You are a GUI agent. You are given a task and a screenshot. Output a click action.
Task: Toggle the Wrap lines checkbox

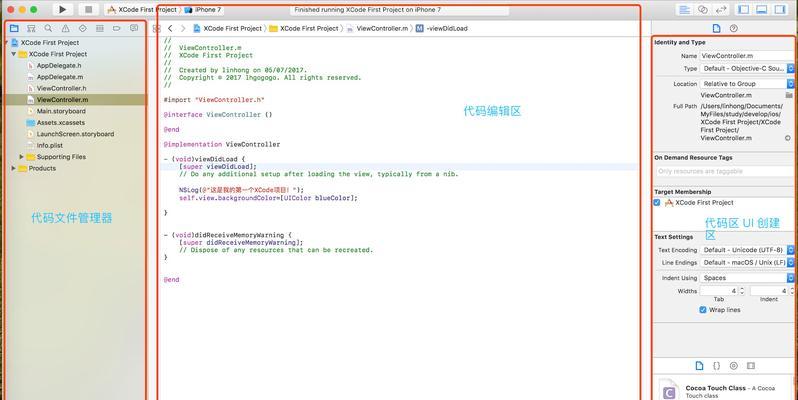click(703, 310)
